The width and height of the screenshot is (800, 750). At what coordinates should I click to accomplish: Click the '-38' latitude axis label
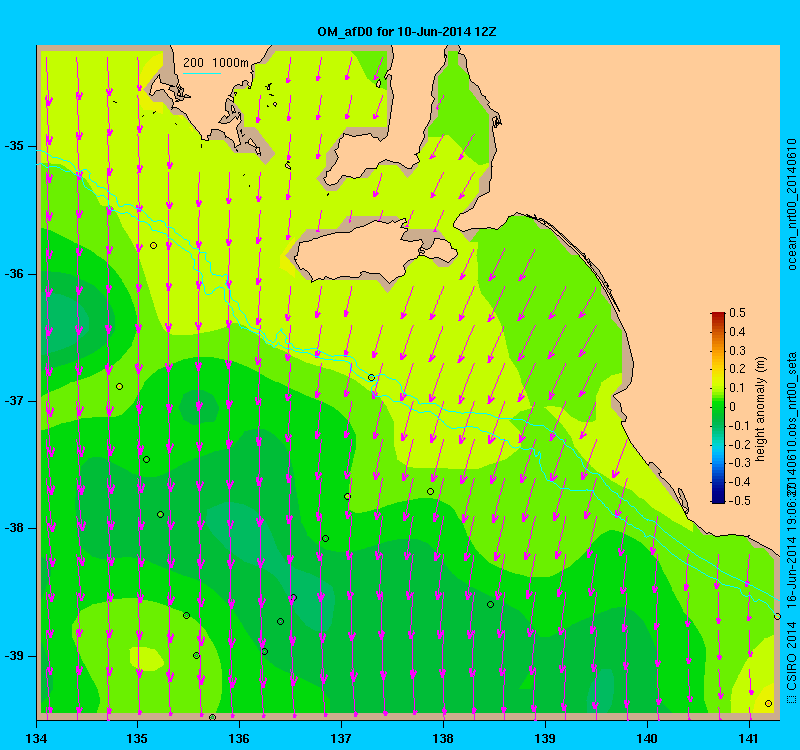pyautogui.click(x=14, y=528)
